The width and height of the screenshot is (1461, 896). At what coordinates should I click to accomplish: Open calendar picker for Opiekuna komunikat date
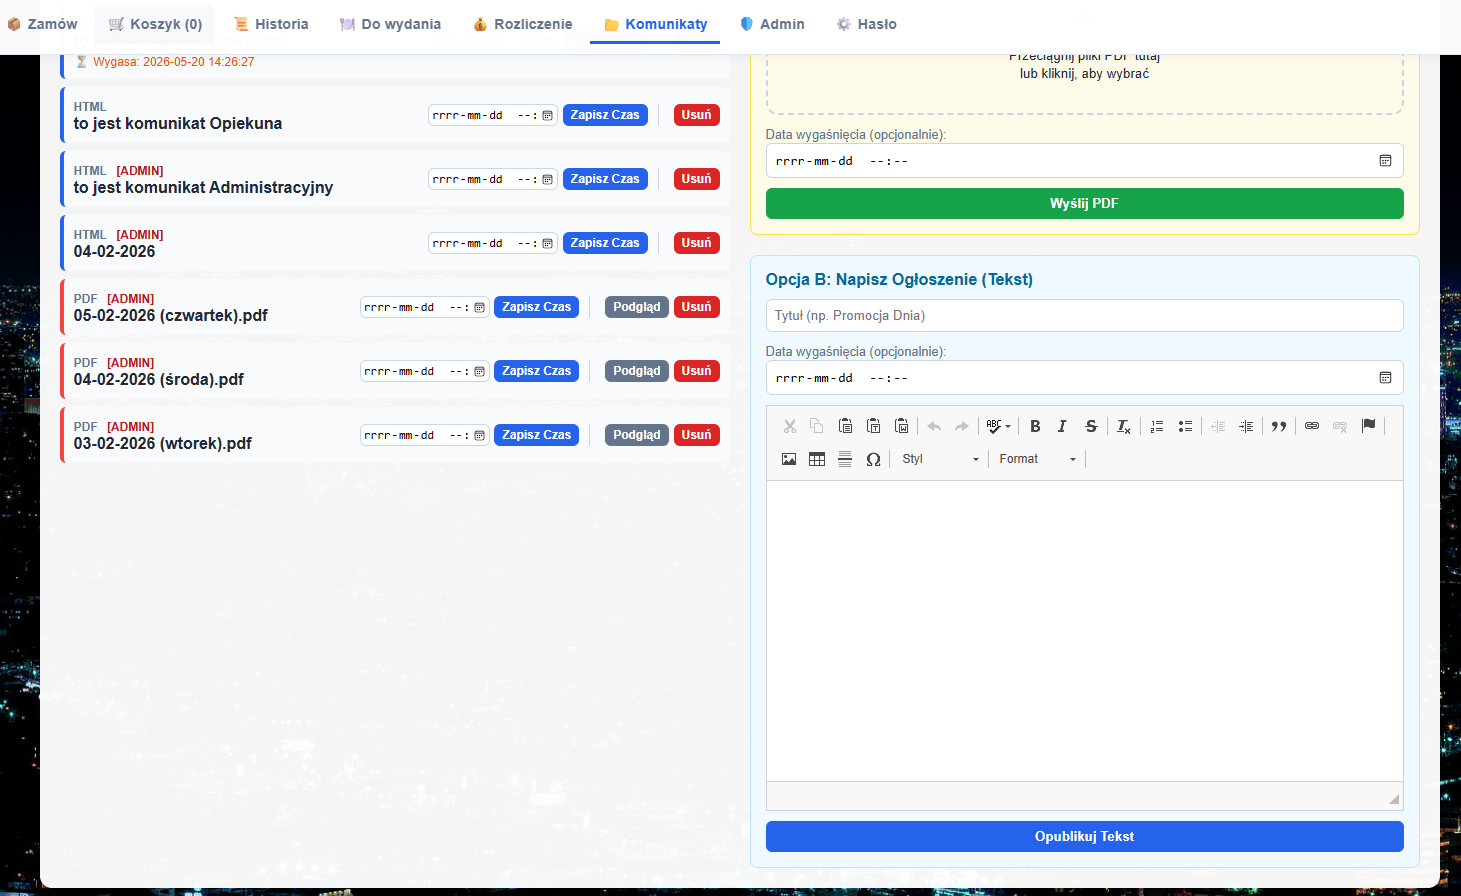tap(547, 115)
